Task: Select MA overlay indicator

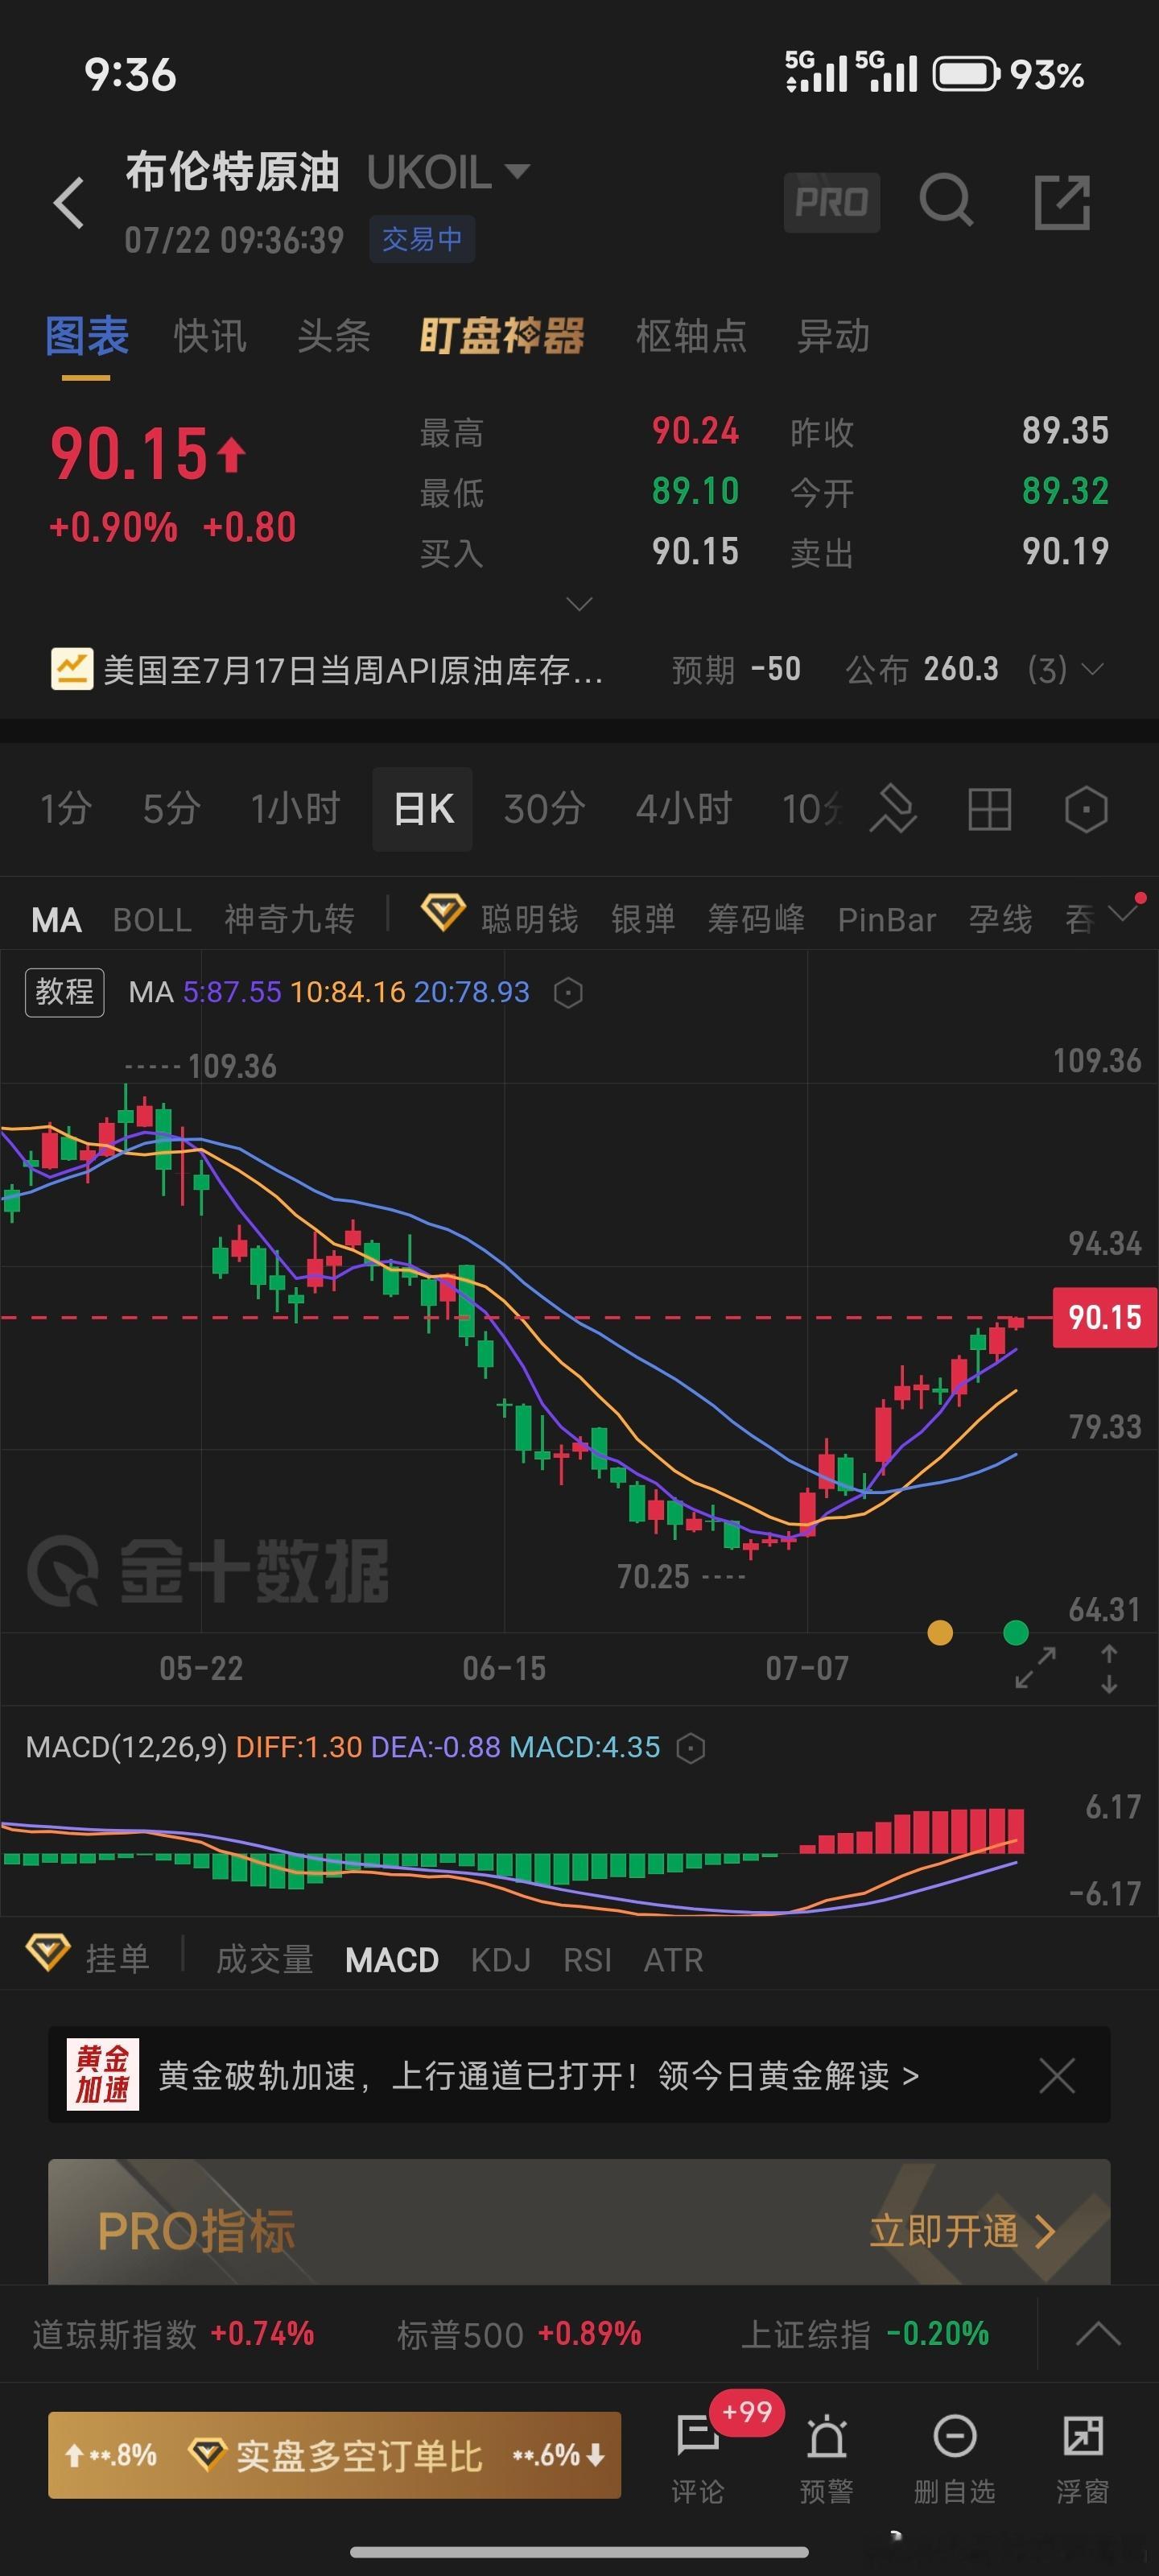Action: point(56,920)
